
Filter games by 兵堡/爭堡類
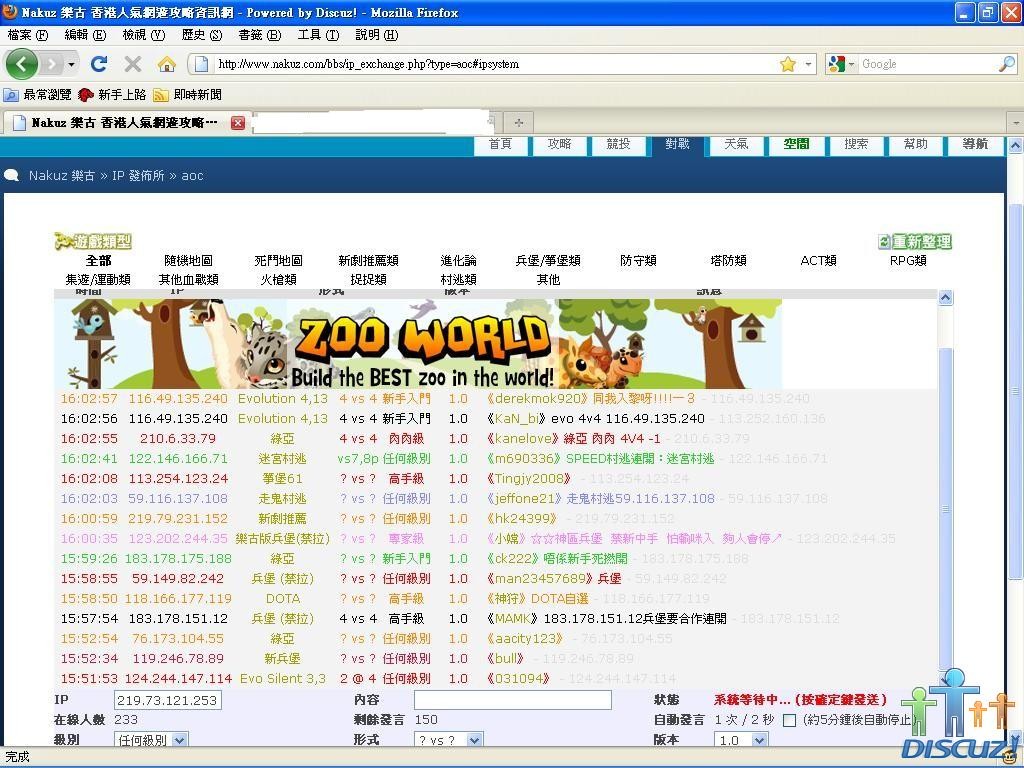click(548, 261)
